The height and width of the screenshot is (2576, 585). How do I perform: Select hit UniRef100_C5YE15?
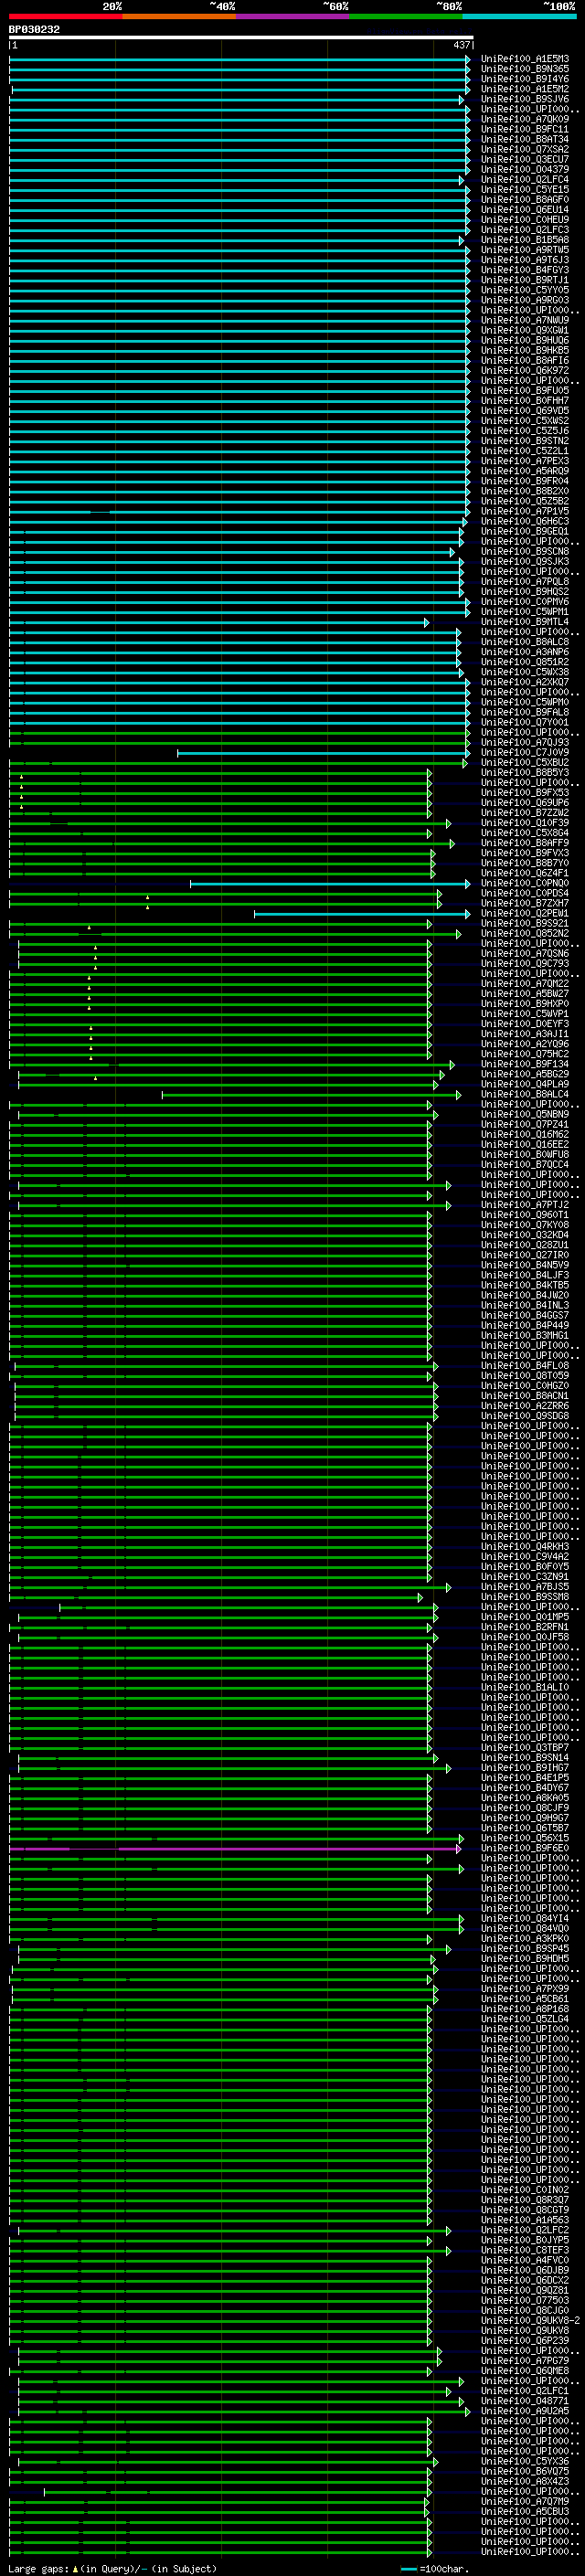[525, 190]
